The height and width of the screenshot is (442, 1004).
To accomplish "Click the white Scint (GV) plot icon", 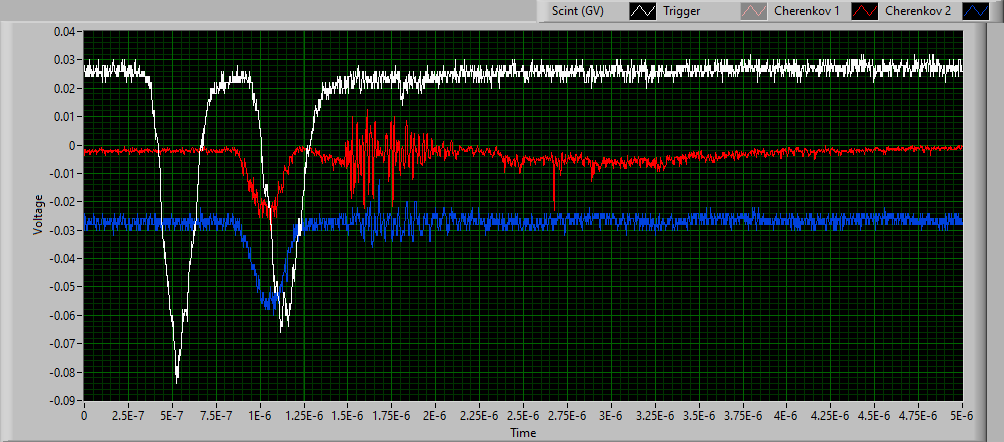I will click(x=643, y=12).
